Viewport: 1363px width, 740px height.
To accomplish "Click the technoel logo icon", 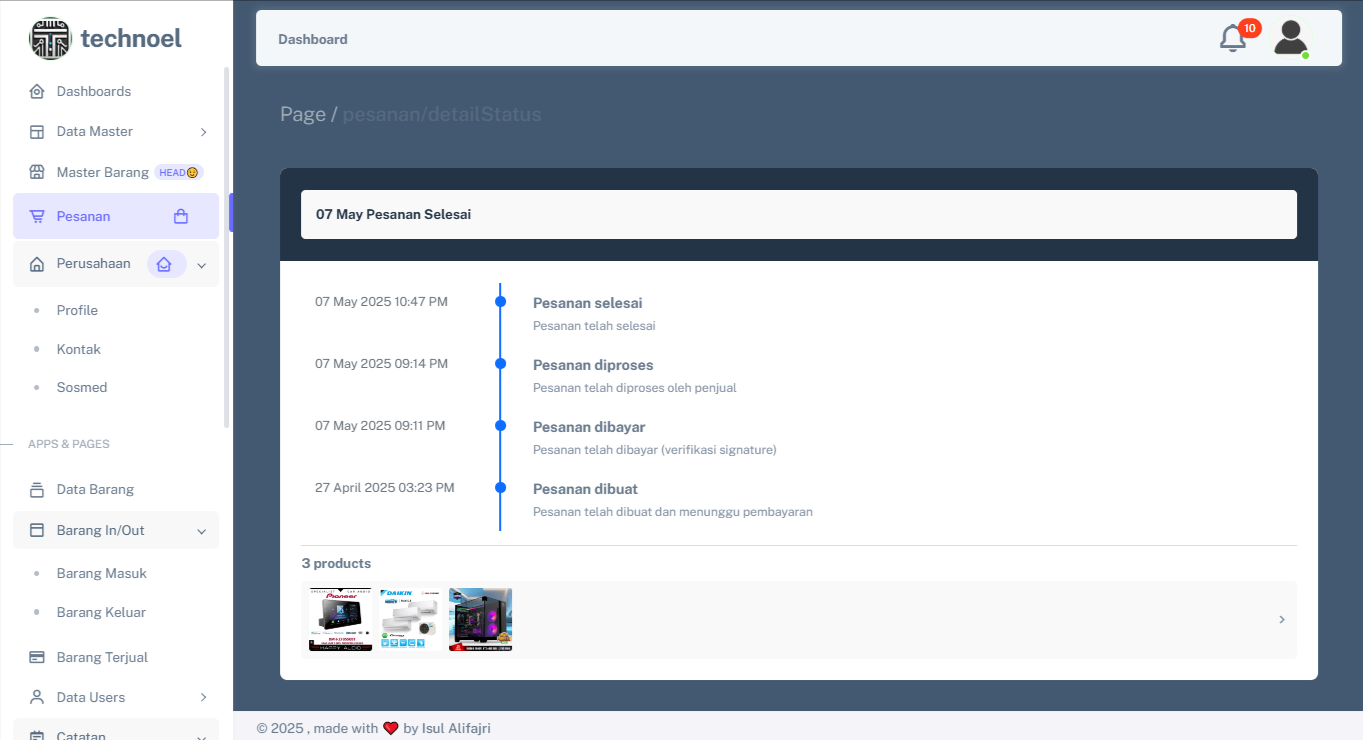I will point(50,39).
